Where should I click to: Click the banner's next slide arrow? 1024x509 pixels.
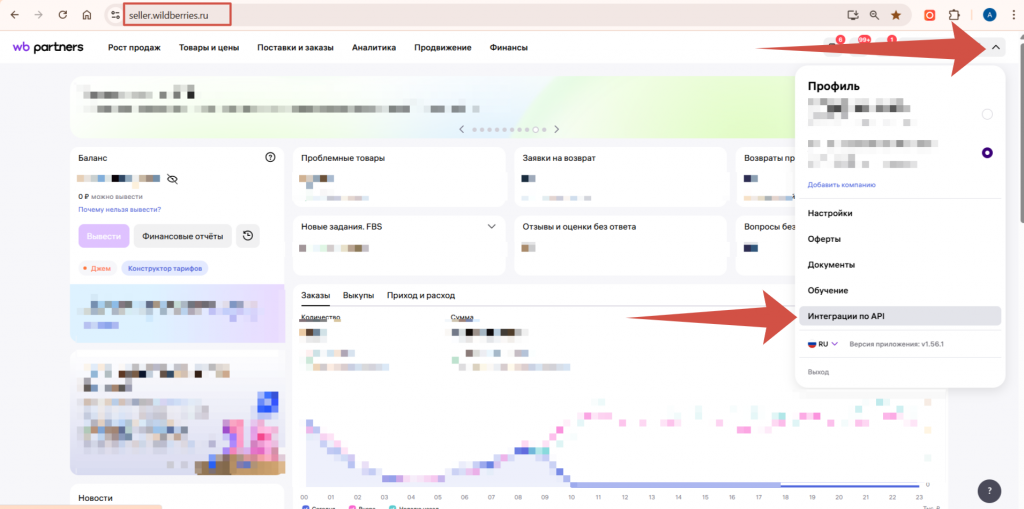[557, 129]
